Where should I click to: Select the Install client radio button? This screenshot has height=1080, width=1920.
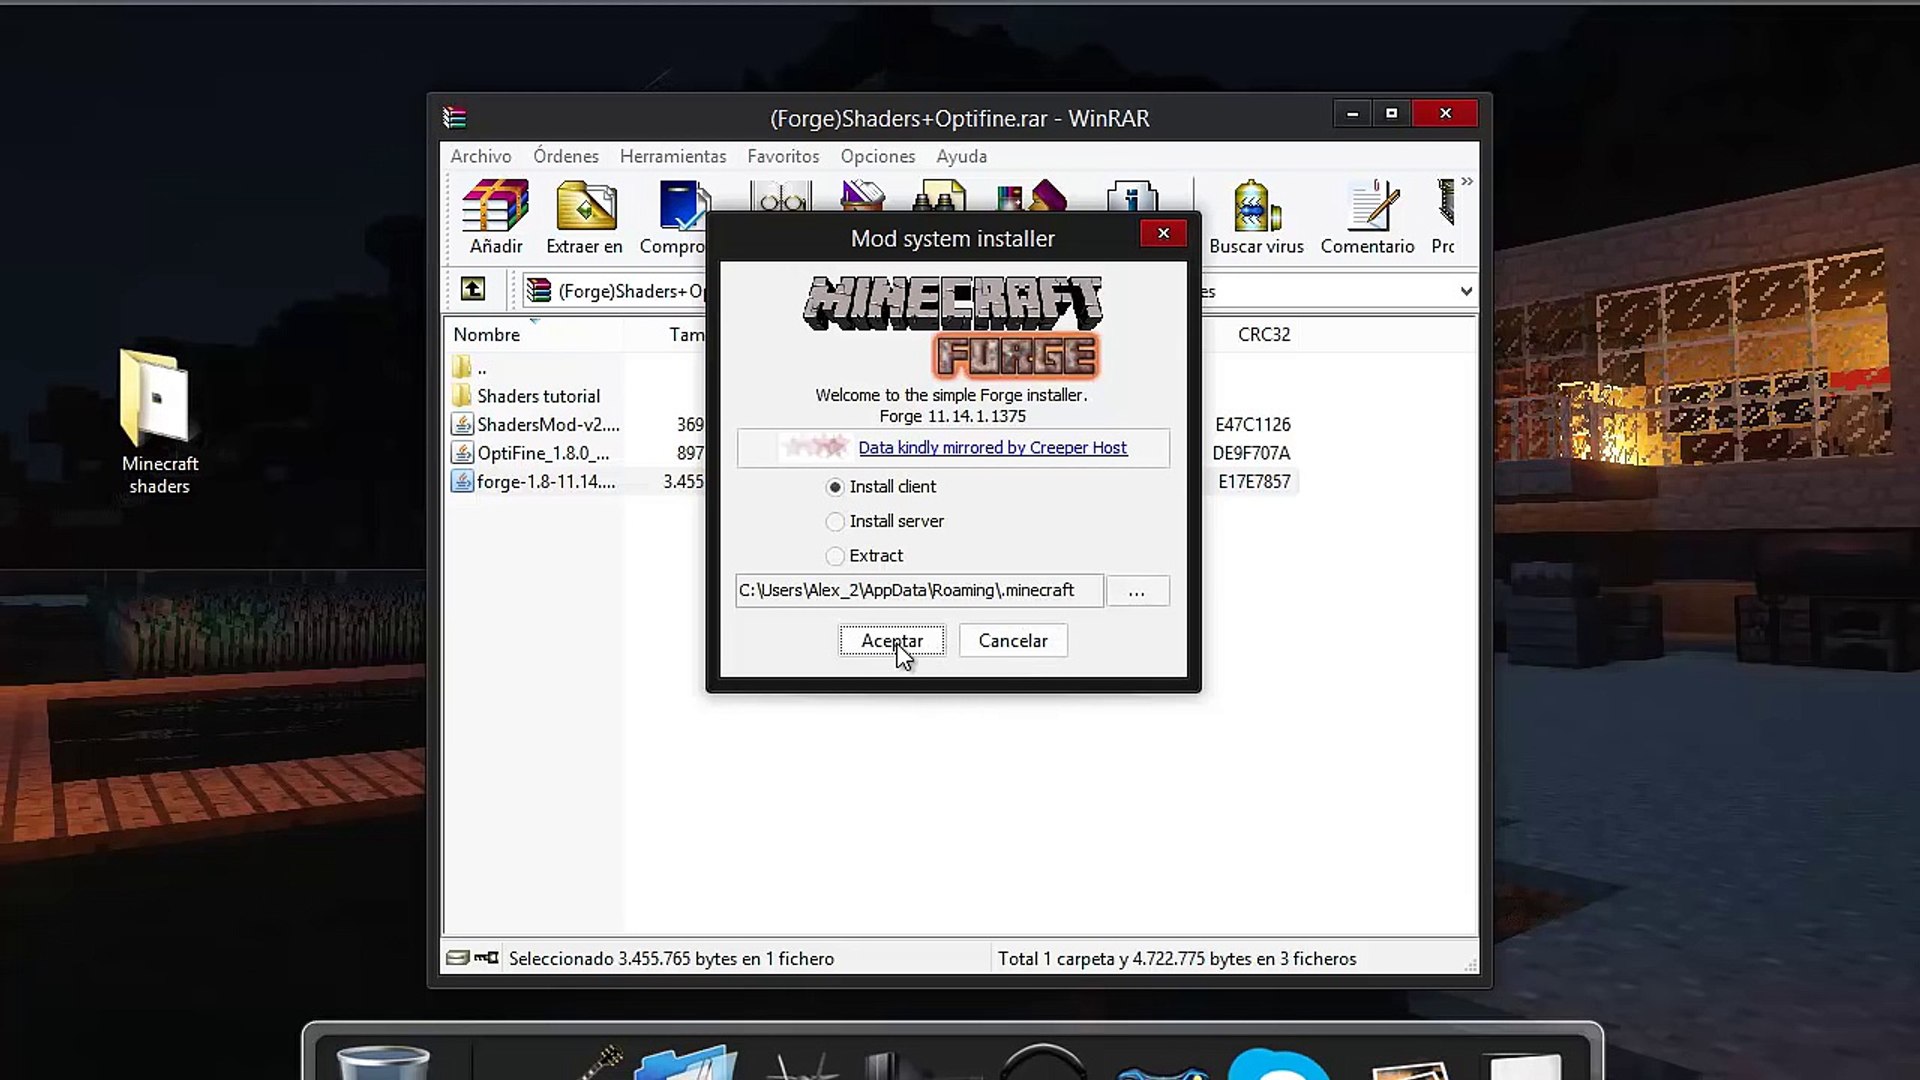pyautogui.click(x=835, y=487)
